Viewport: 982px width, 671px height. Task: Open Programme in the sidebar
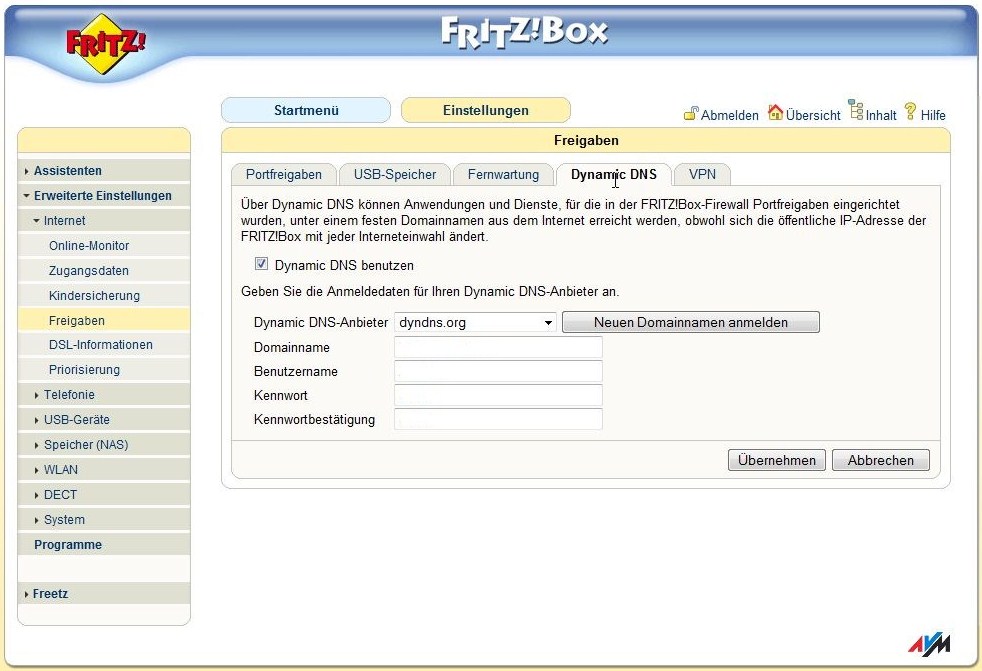(x=104, y=544)
